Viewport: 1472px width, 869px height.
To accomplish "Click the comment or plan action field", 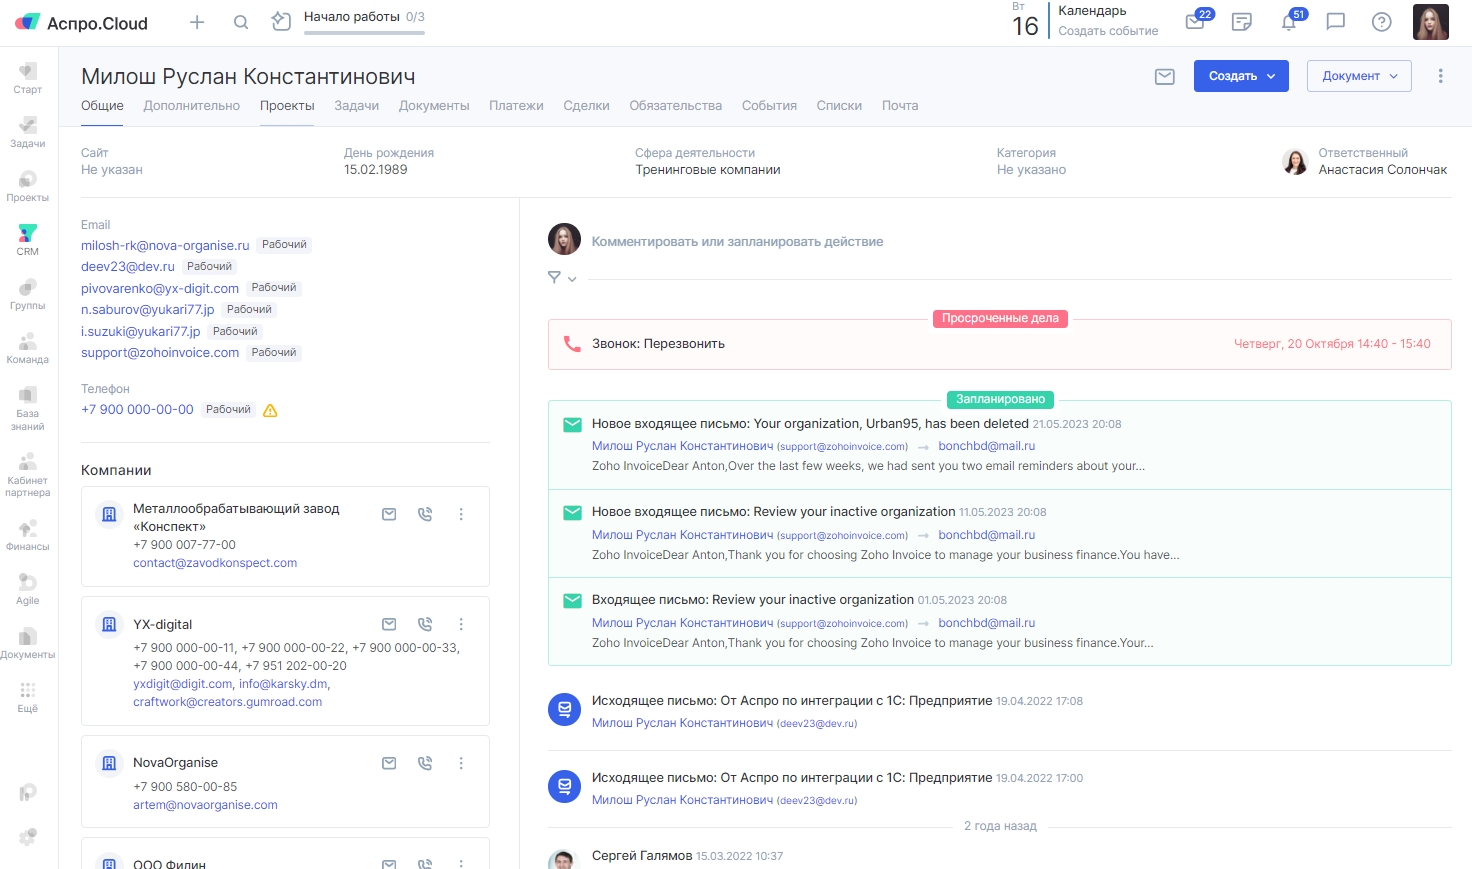I will click(x=737, y=242).
